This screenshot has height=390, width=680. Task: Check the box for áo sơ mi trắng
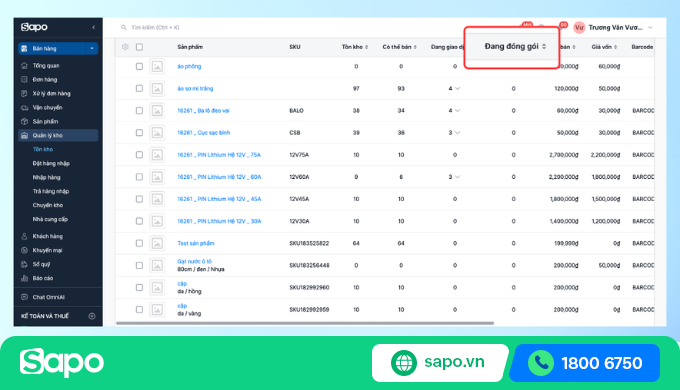tap(139, 88)
